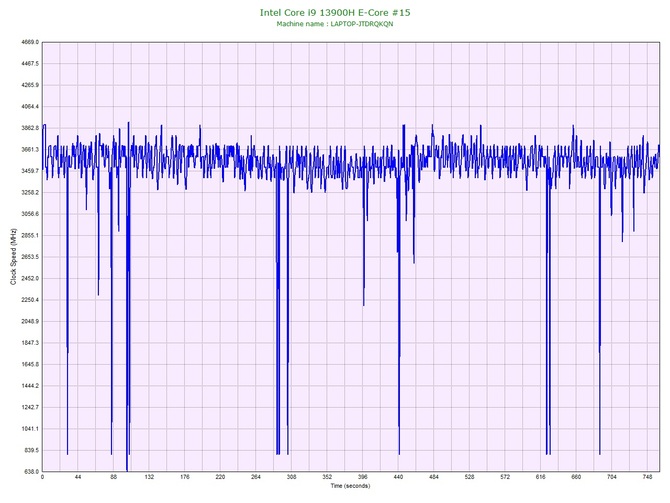Select the 0 second origin time label
This screenshot has width=670, height=503.
click(42, 477)
